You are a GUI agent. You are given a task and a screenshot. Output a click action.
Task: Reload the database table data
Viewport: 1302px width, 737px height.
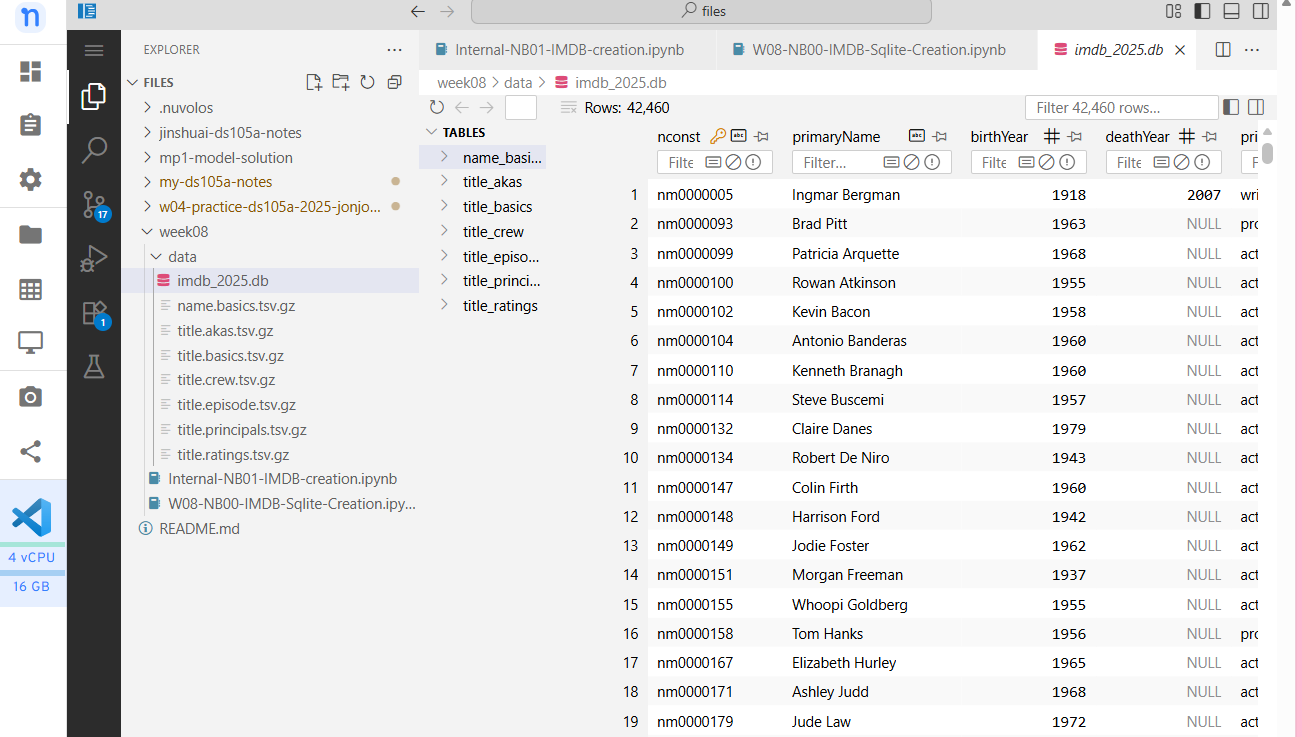(x=436, y=108)
